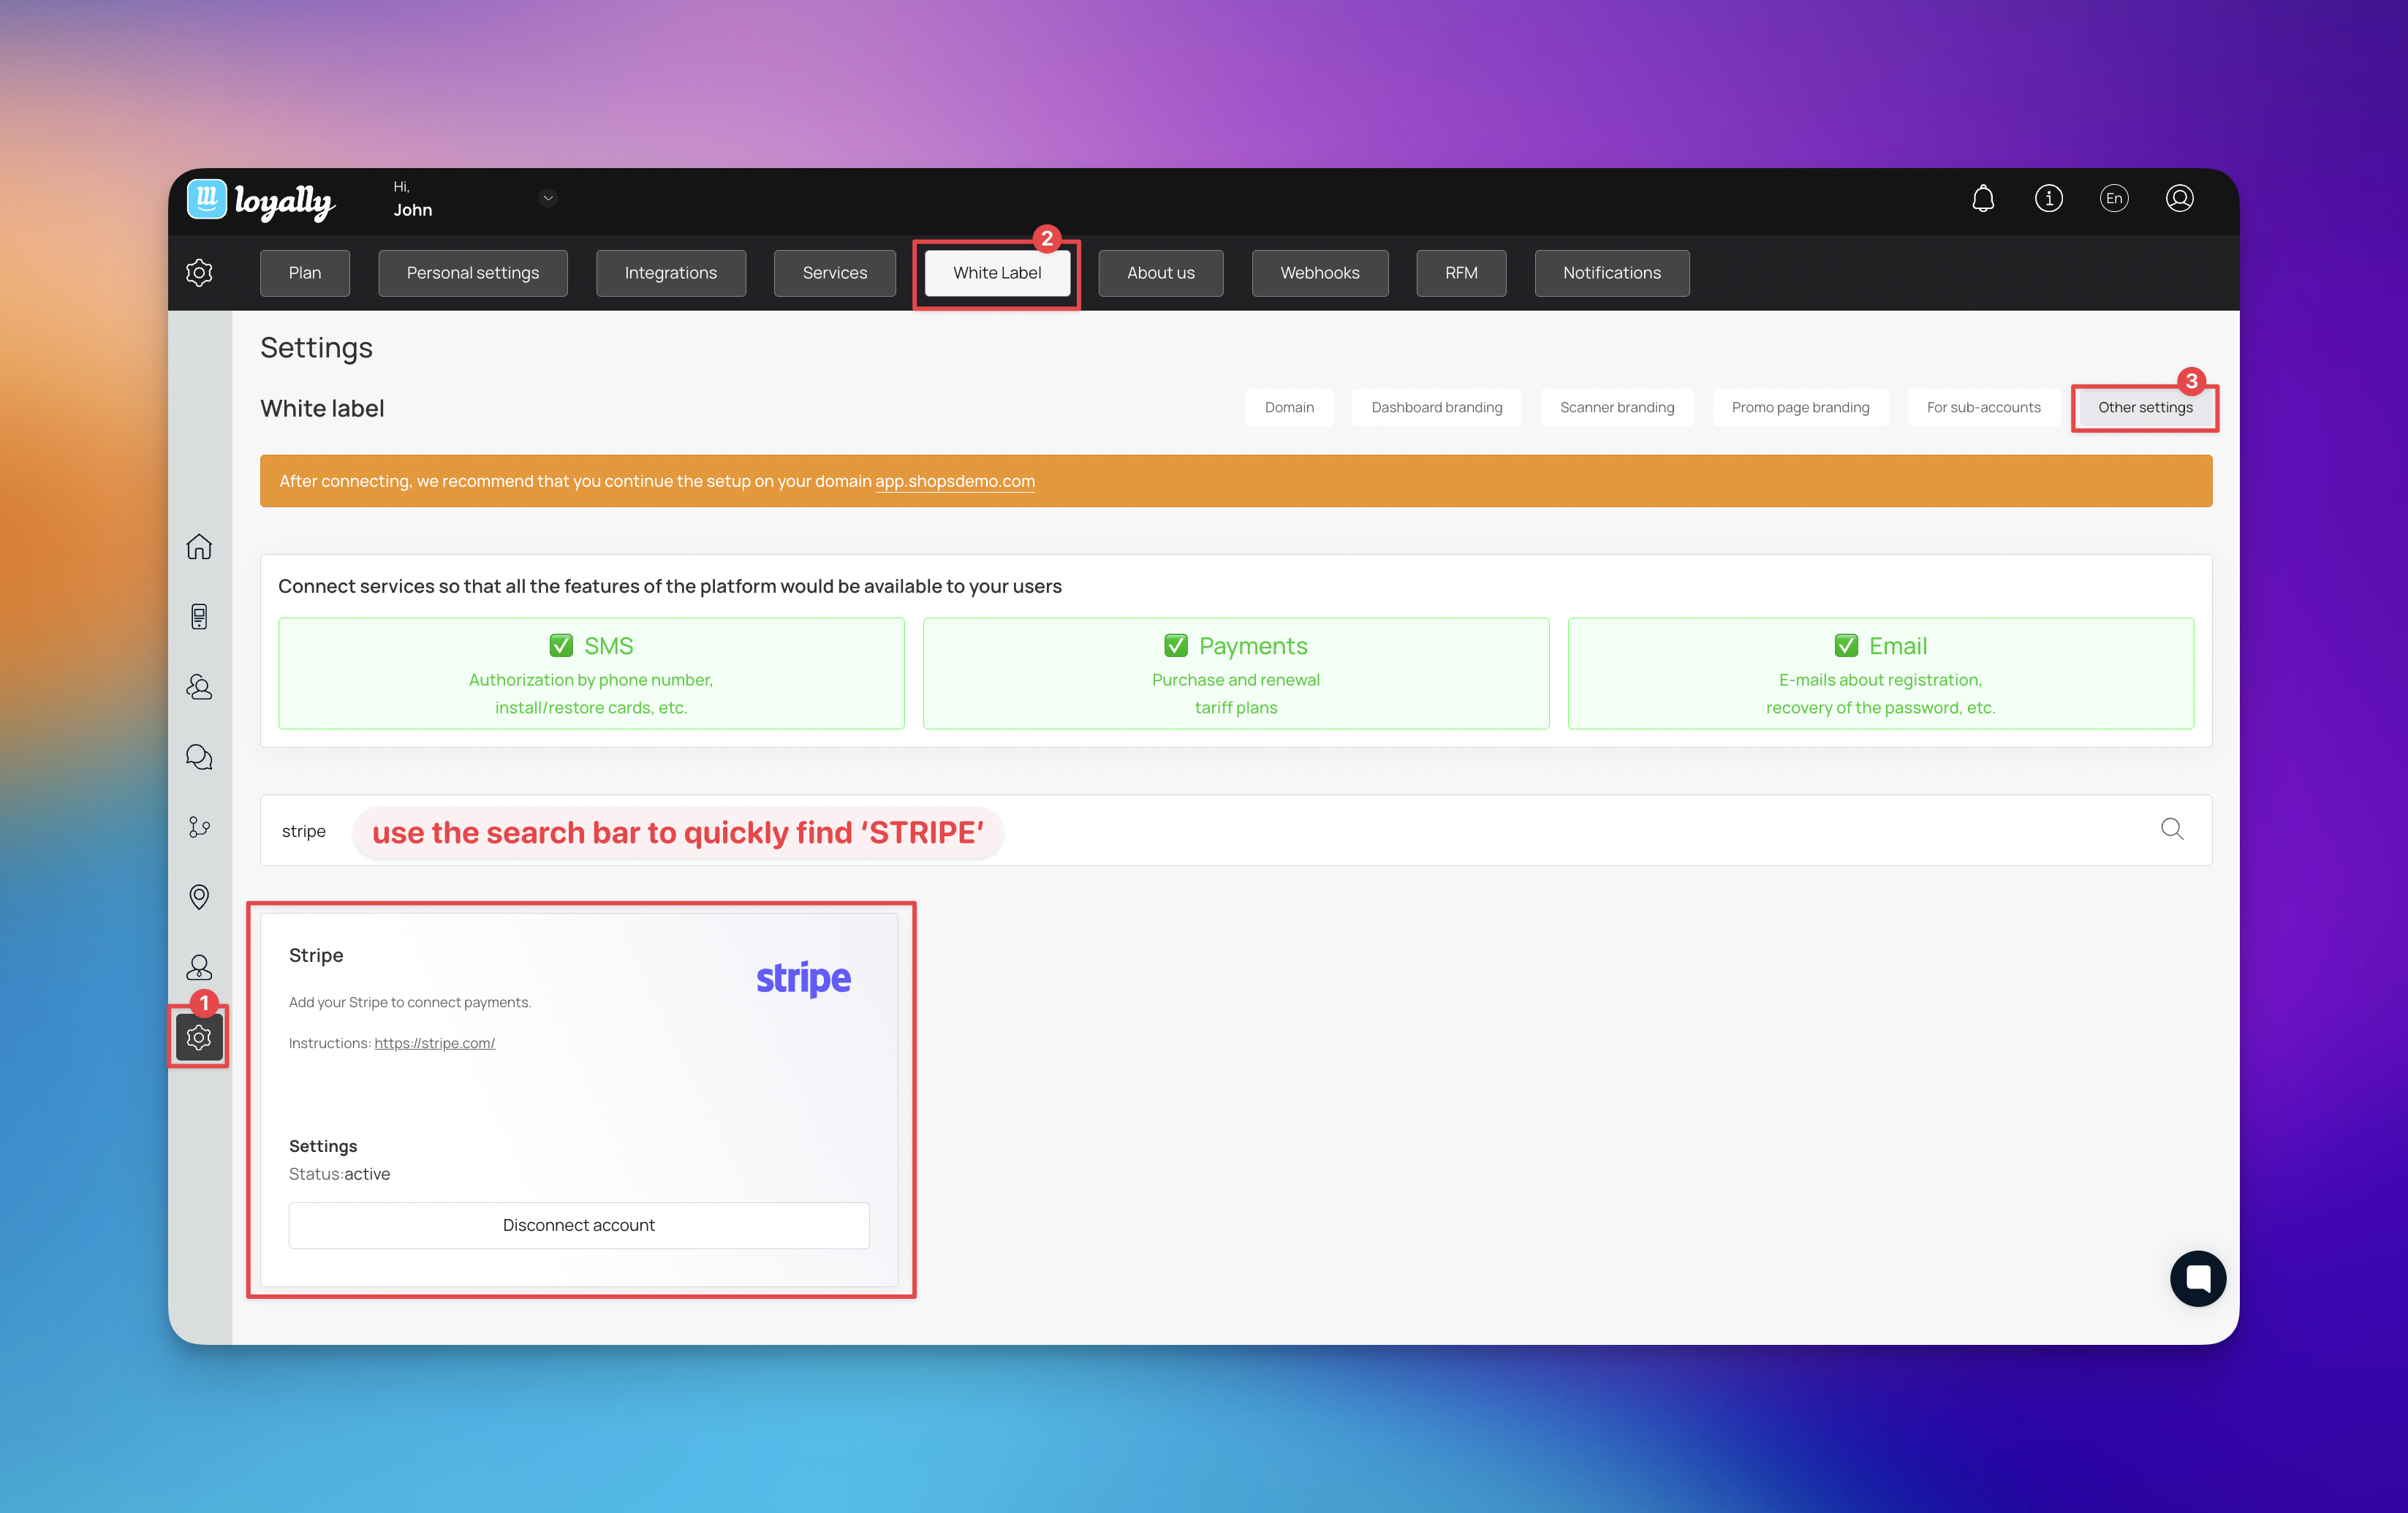Click the Disconnect account button
2408x1513 pixels.
[578, 1225]
